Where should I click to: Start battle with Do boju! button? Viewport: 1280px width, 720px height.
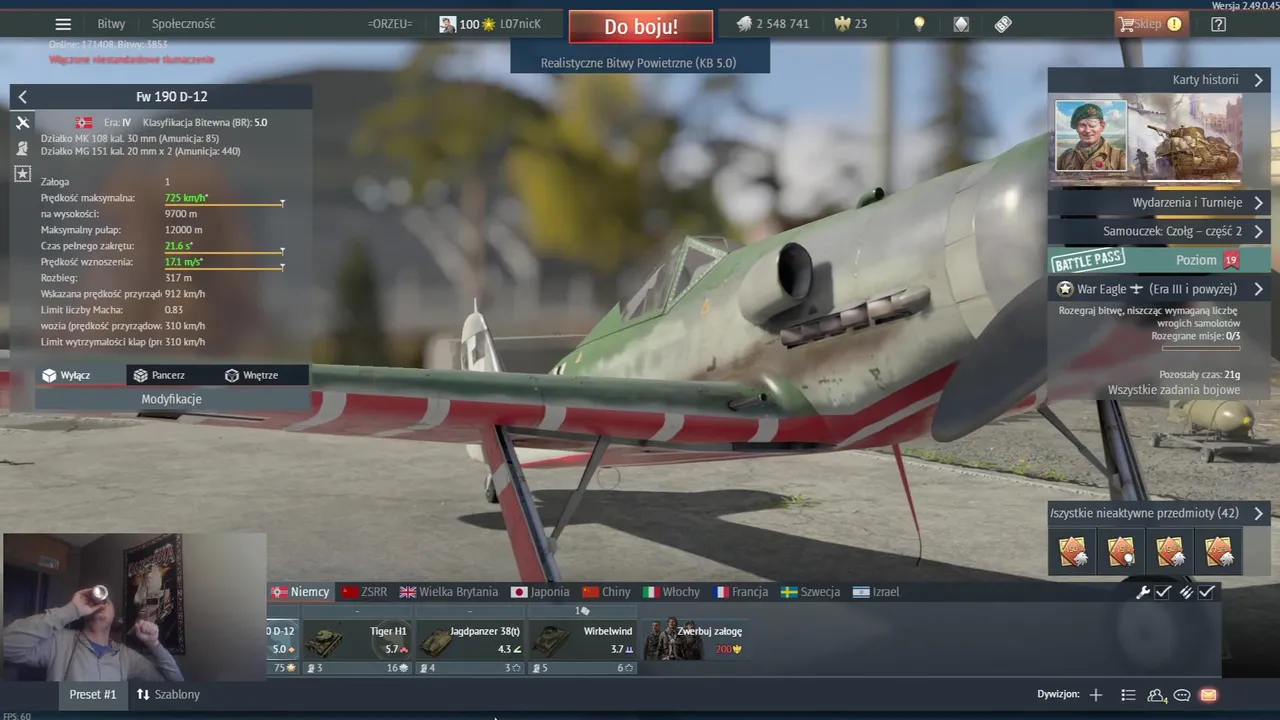[641, 27]
